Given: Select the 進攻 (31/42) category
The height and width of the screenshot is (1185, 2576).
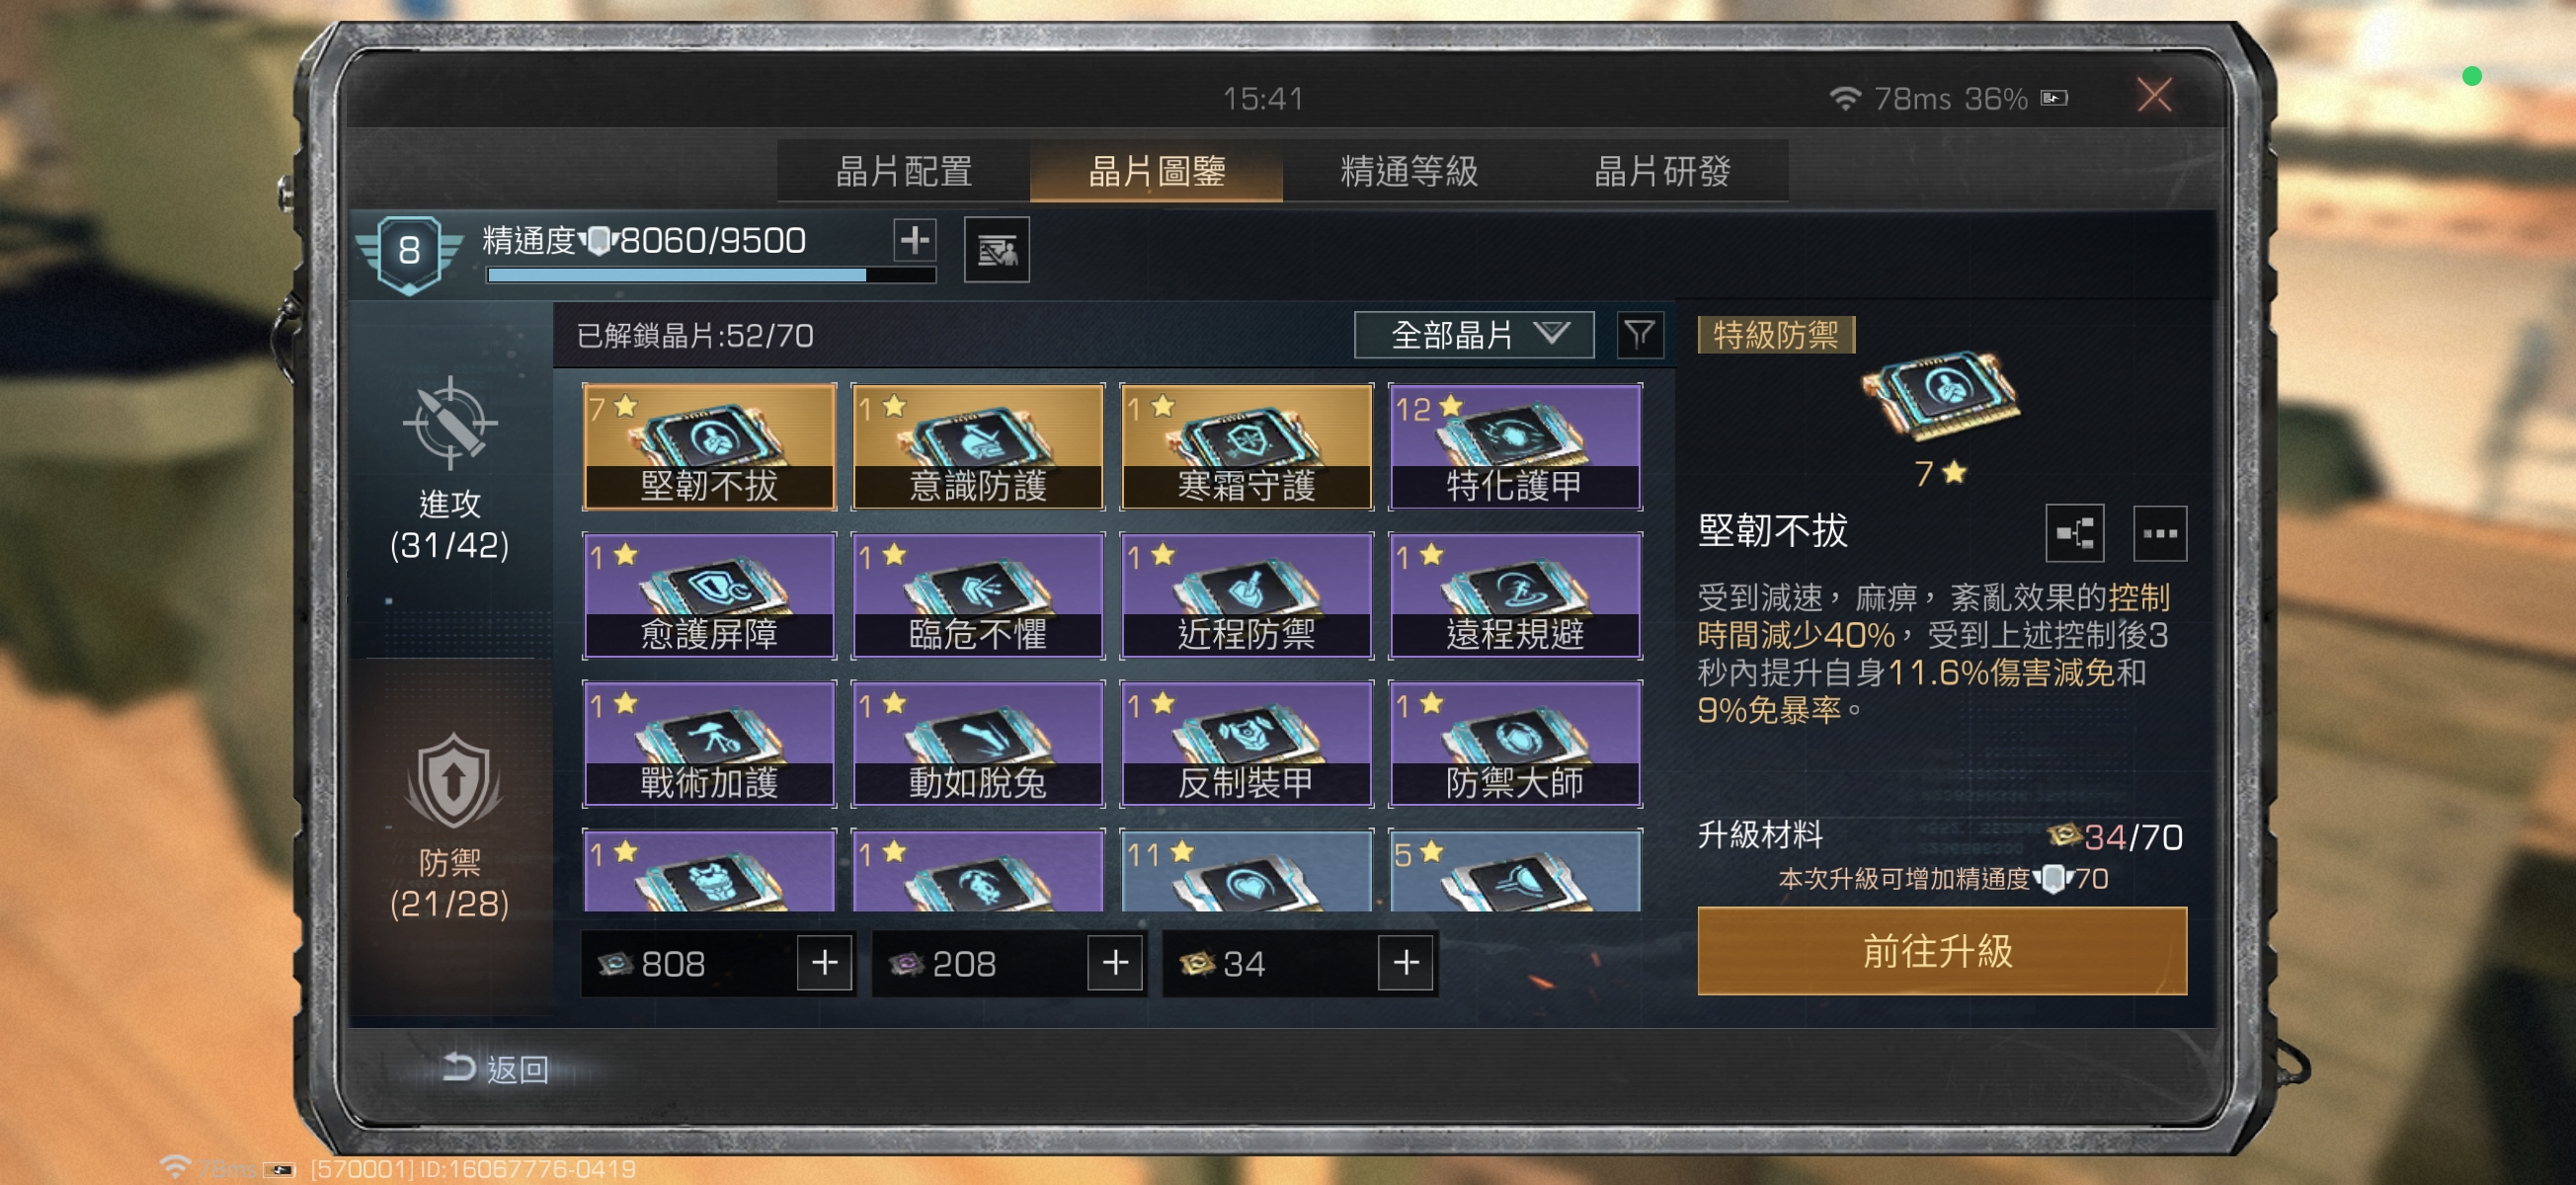Looking at the screenshot, I should click(x=450, y=470).
